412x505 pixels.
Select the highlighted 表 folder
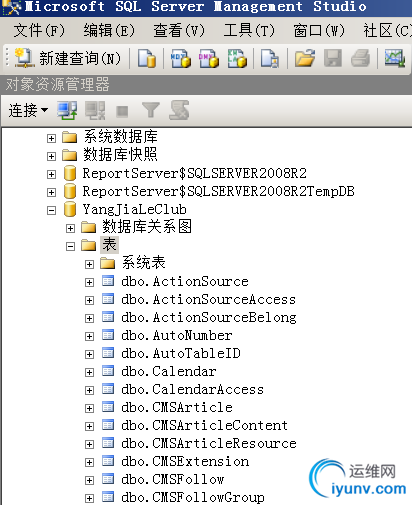(x=109, y=245)
